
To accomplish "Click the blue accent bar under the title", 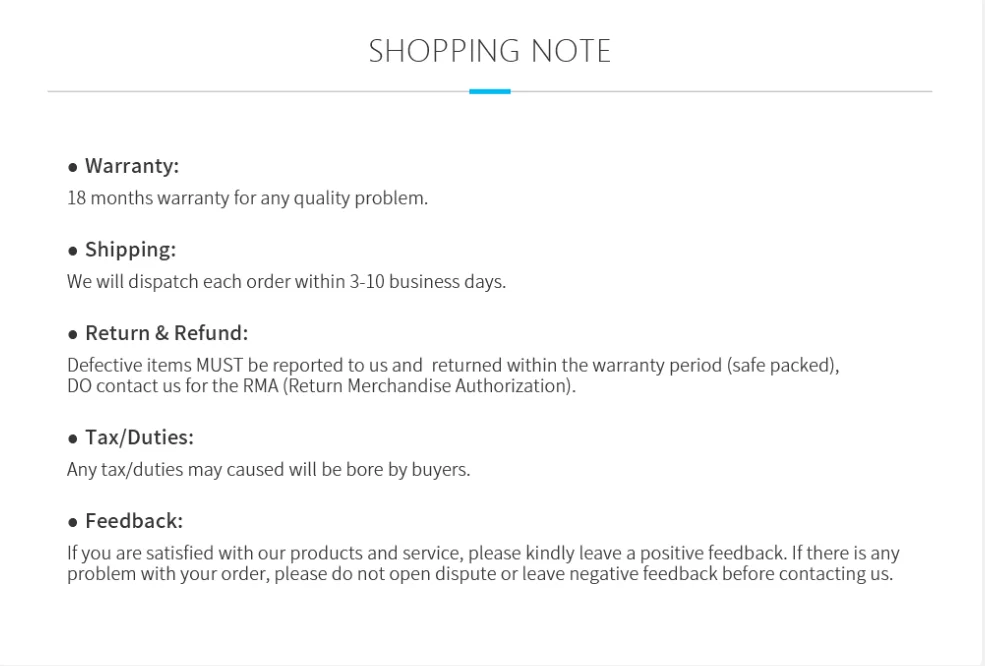I will [490, 91].
